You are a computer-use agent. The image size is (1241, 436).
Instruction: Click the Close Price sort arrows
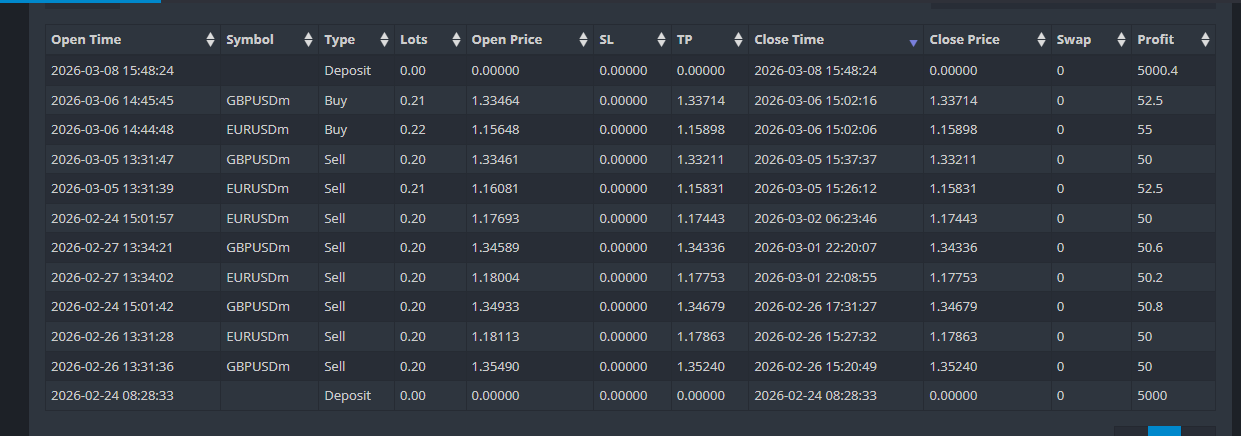tap(1041, 40)
